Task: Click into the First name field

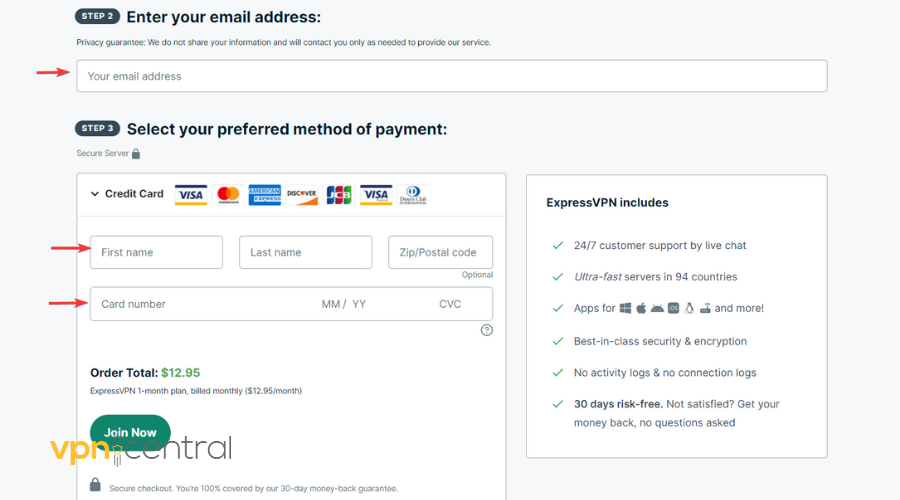Action: [156, 253]
